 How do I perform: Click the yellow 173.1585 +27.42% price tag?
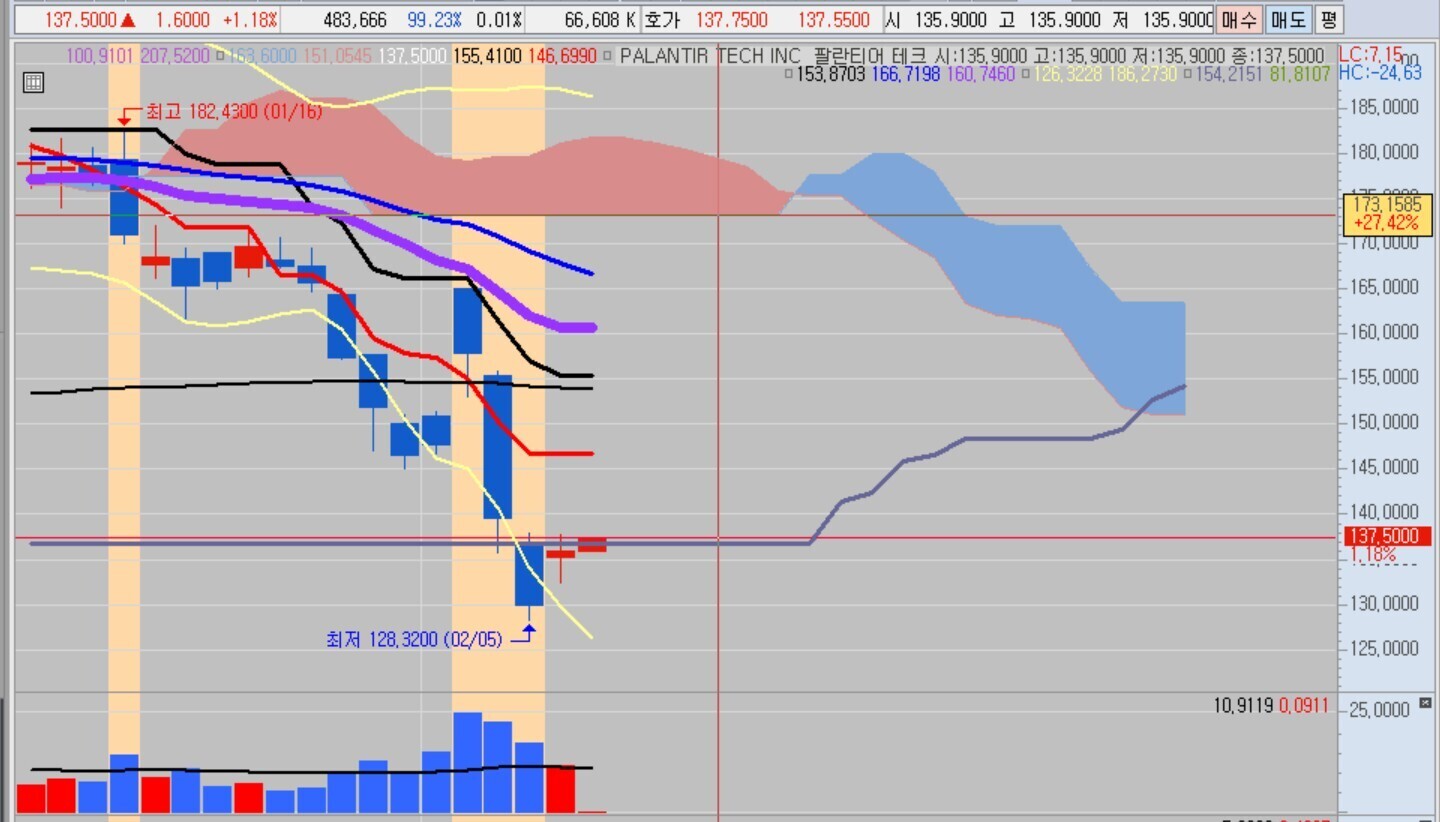click(x=1386, y=213)
